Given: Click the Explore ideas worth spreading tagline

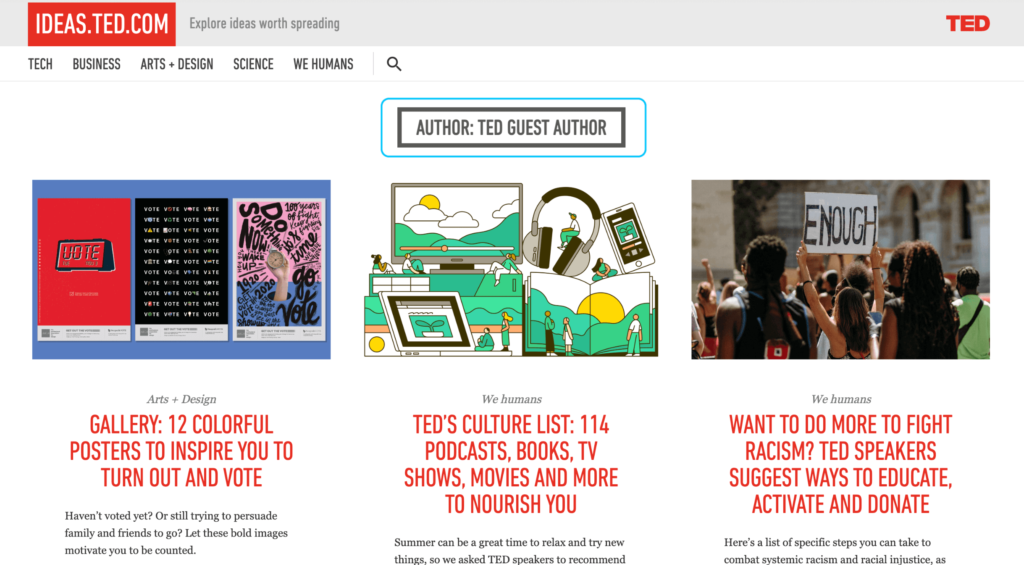Looking at the screenshot, I should click(x=264, y=23).
